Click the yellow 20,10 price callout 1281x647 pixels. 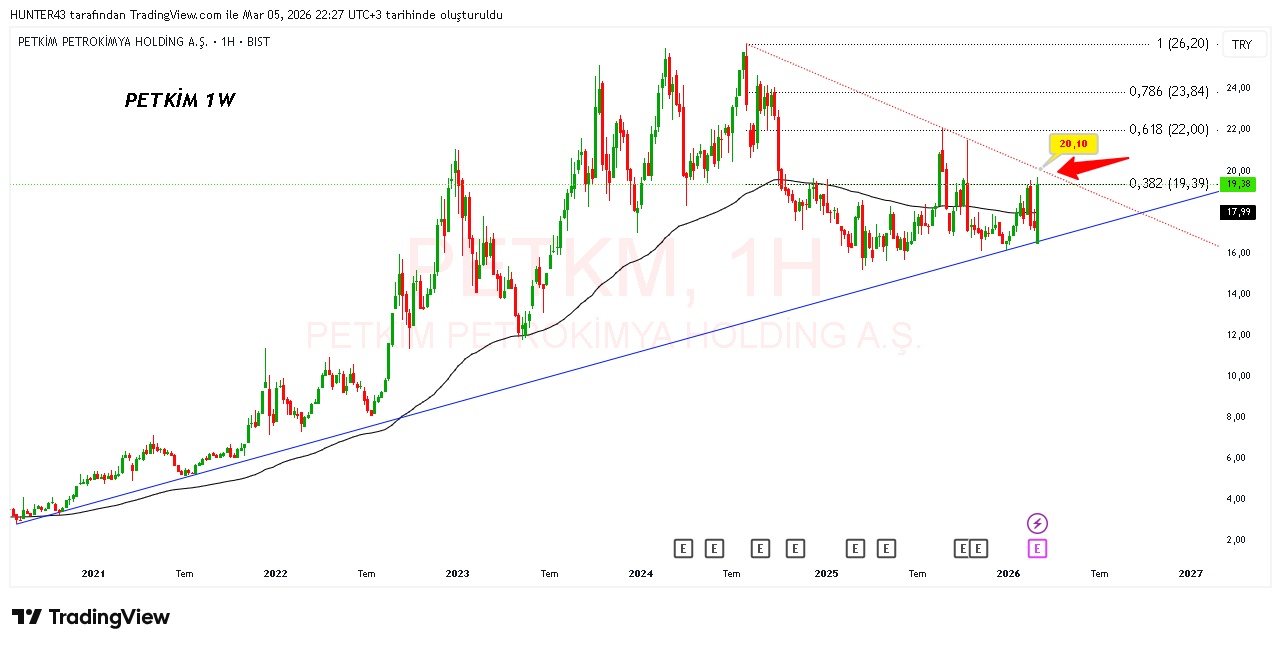pyautogui.click(x=1073, y=144)
